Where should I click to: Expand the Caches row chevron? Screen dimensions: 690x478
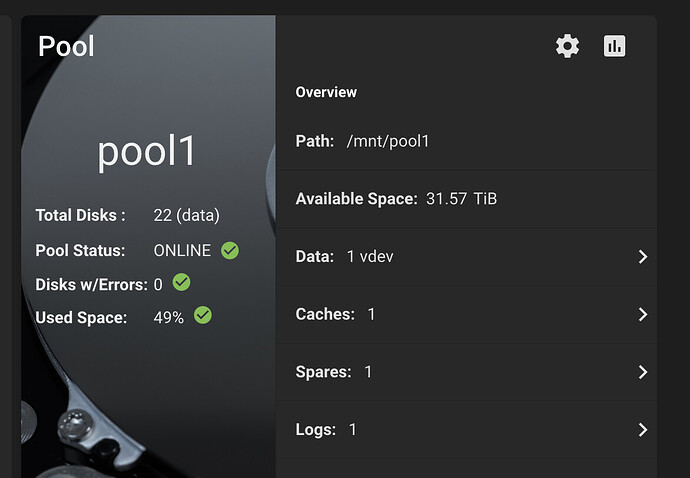coord(642,315)
